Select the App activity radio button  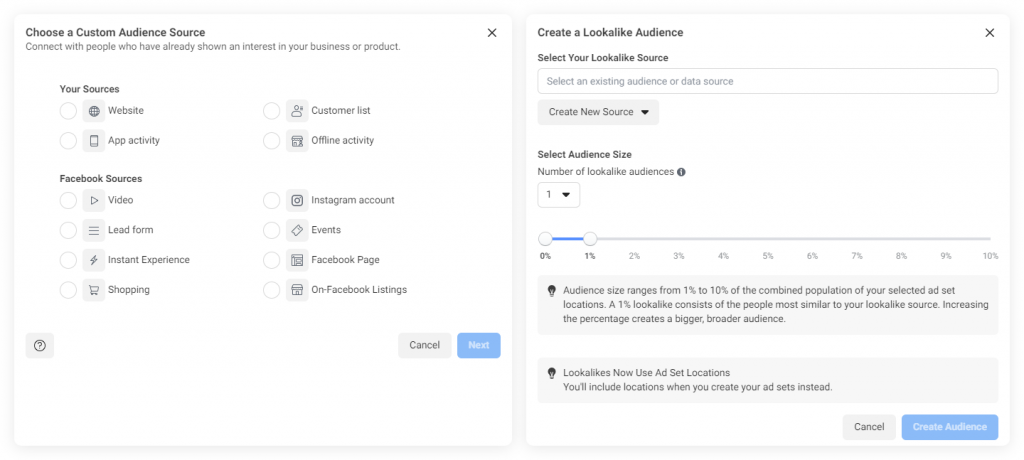click(x=68, y=140)
